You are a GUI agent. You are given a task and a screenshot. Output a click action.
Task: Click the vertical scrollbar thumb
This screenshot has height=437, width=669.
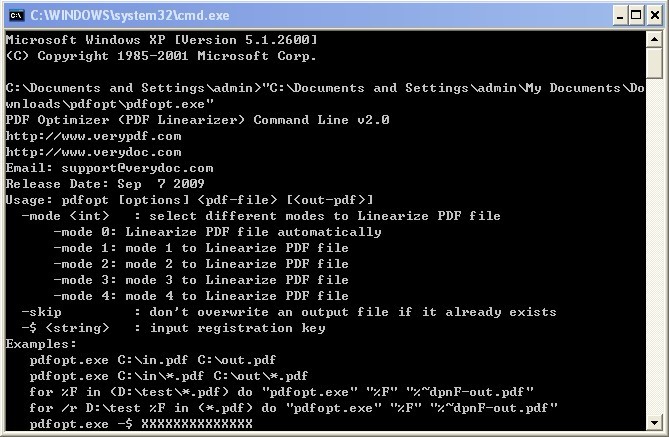pyautogui.click(x=654, y=63)
